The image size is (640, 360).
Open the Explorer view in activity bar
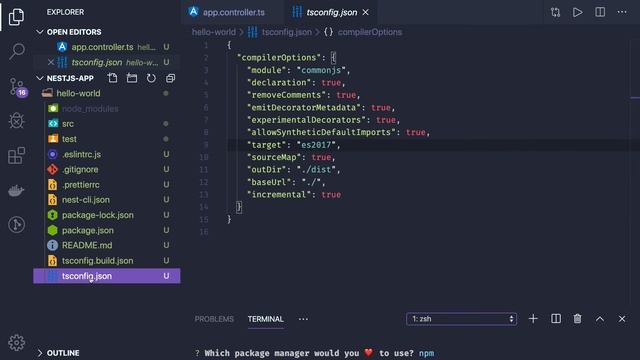point(16,17)
